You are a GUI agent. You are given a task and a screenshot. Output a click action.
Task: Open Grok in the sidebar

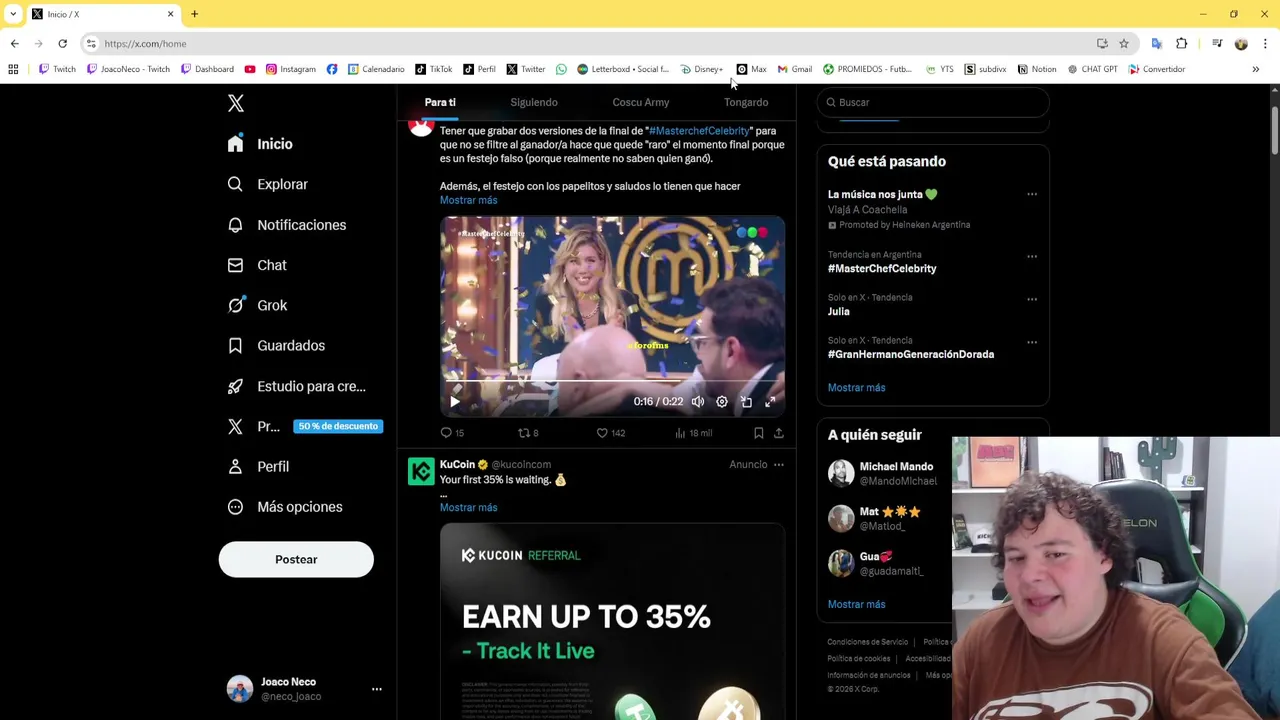tap(257, 305)
